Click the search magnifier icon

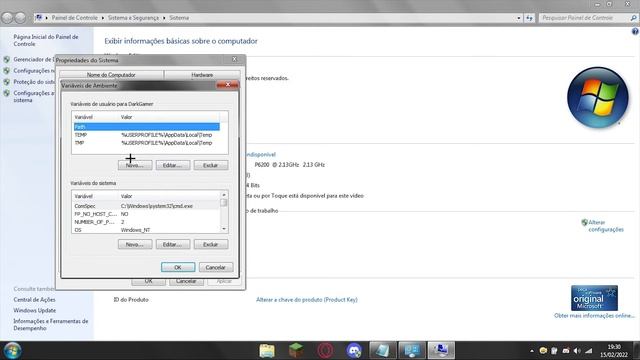[633, 18]
